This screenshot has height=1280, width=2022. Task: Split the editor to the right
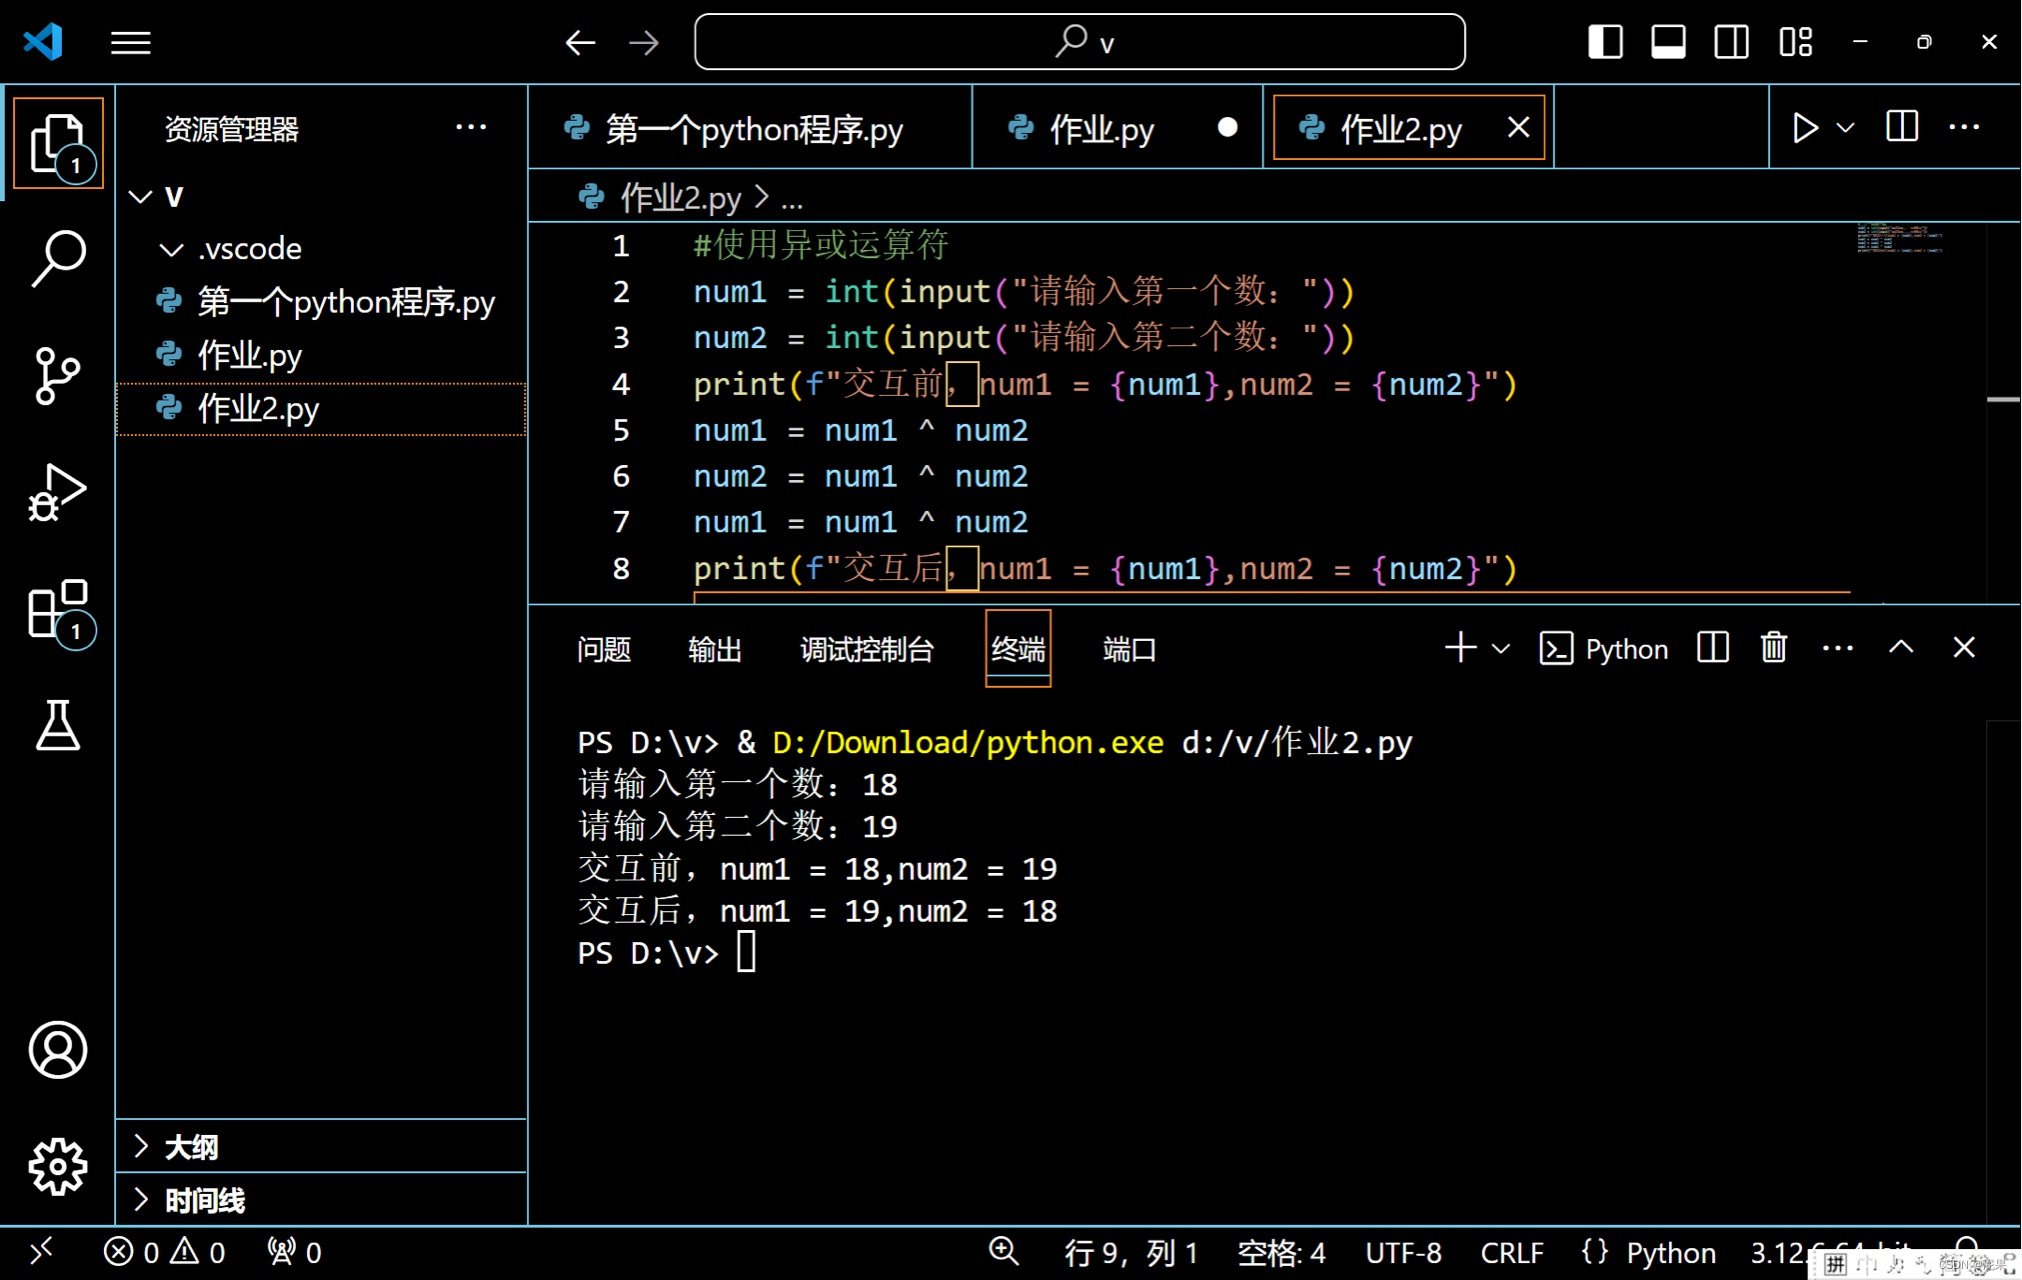tap(1902, 127)
